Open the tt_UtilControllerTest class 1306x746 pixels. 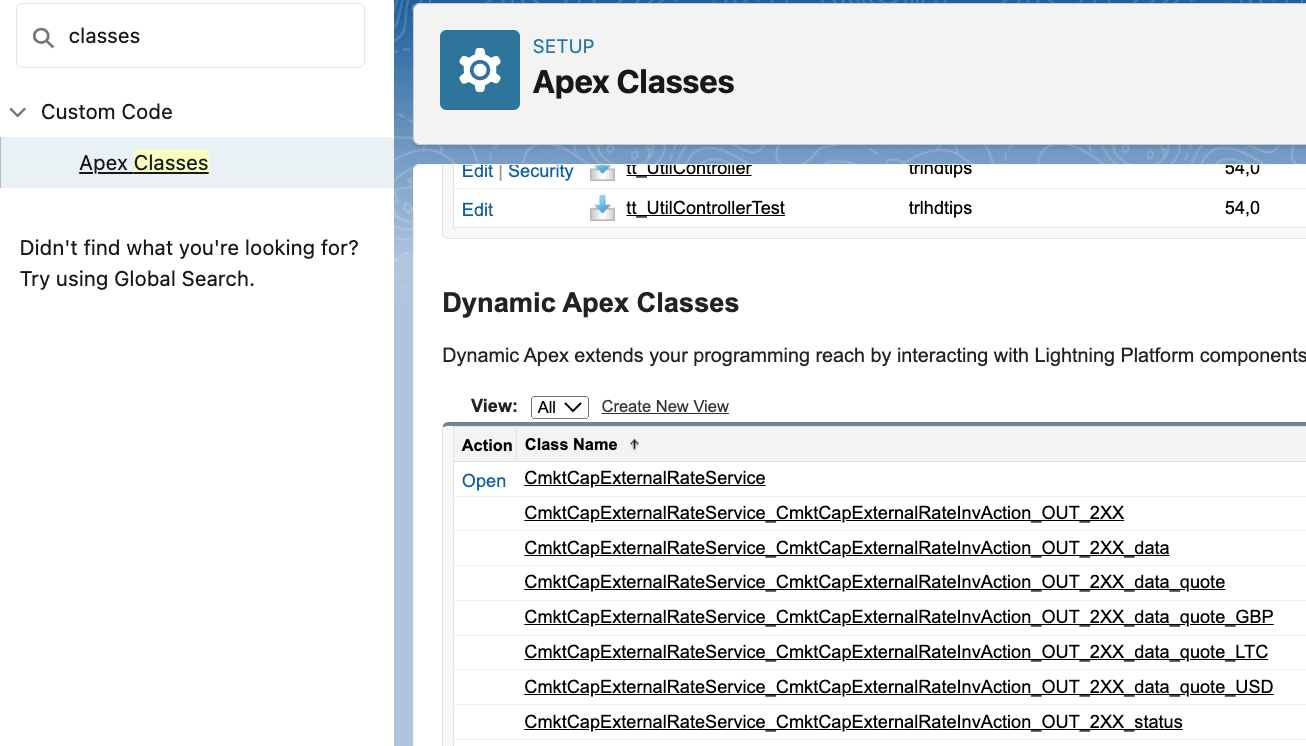click(705, 208)
